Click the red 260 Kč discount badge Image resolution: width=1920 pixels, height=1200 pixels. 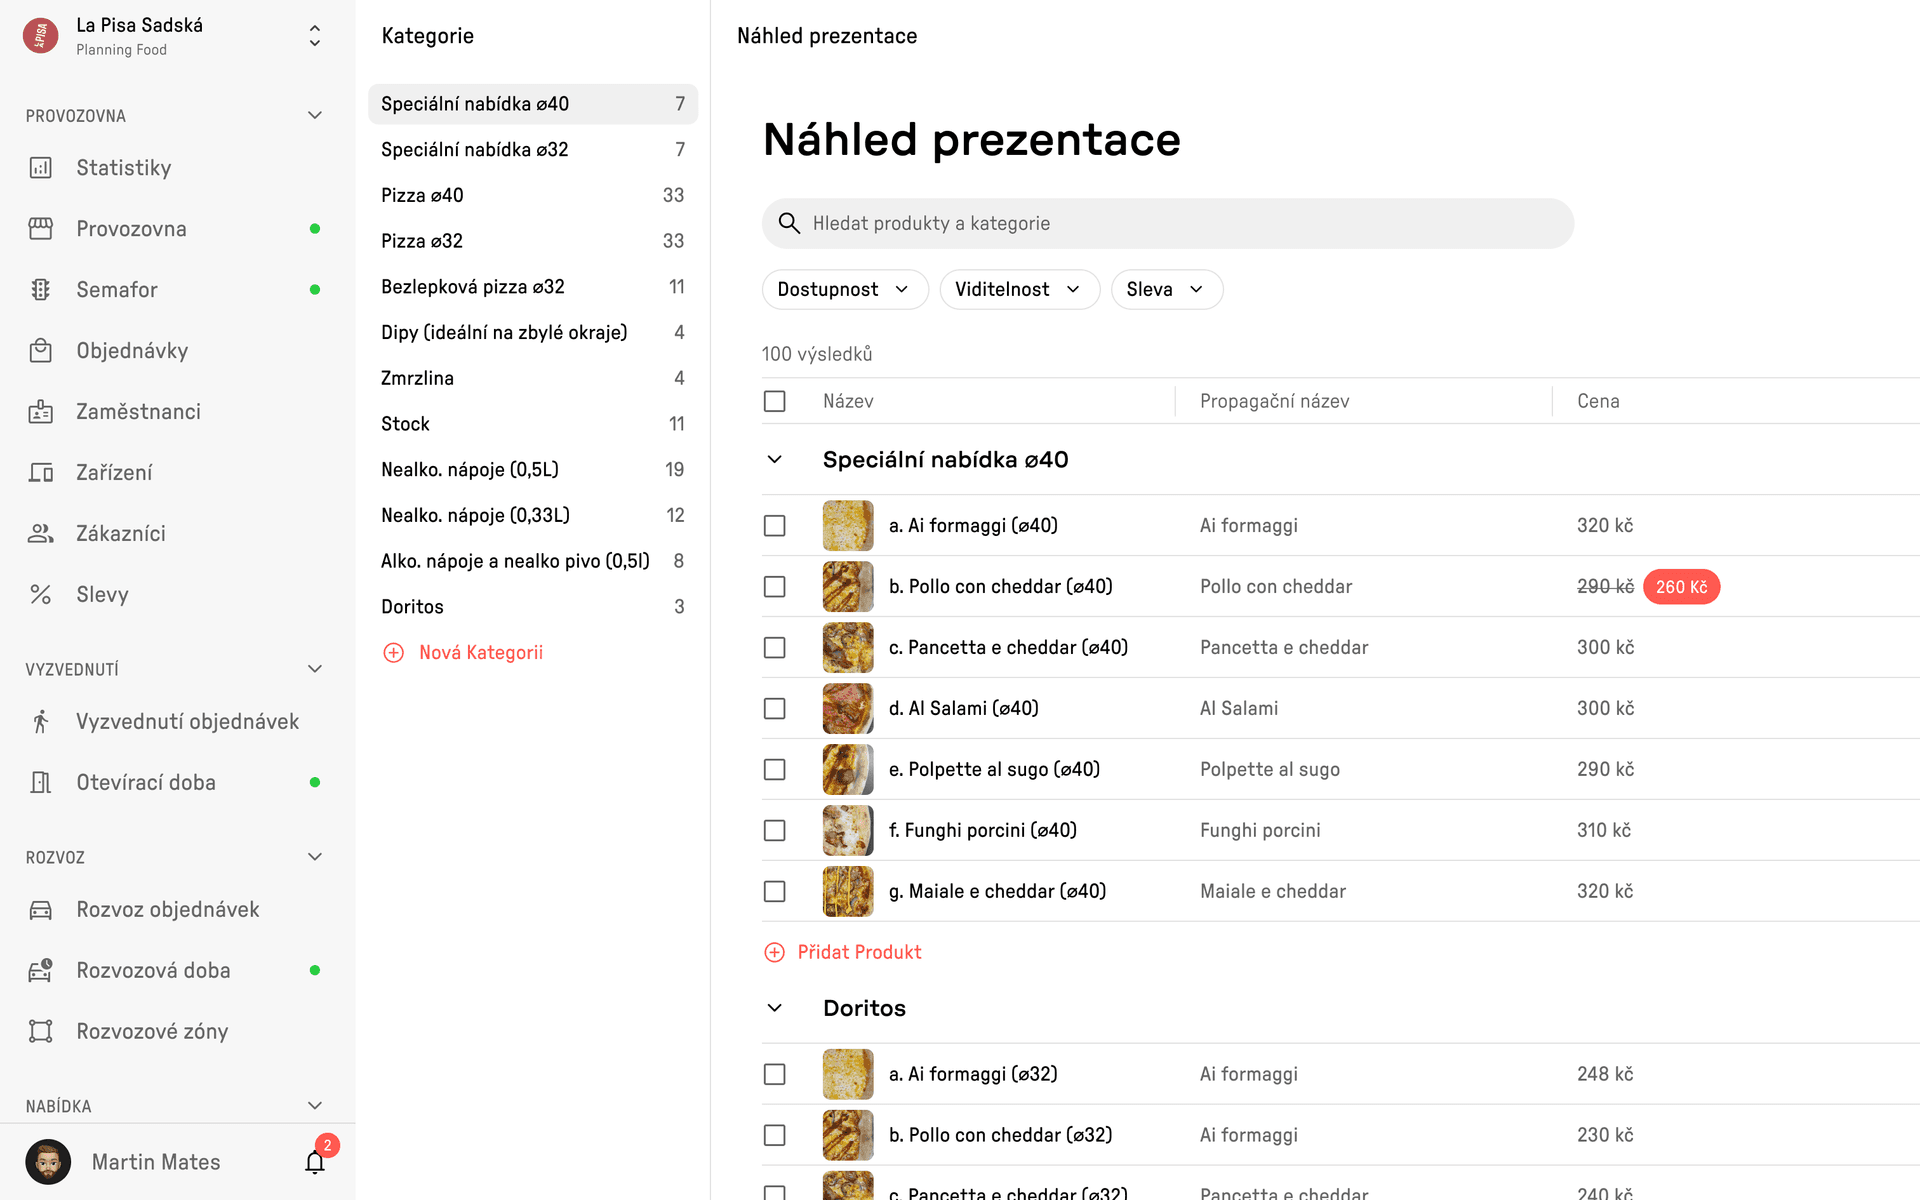click(x=1681, y=587)
